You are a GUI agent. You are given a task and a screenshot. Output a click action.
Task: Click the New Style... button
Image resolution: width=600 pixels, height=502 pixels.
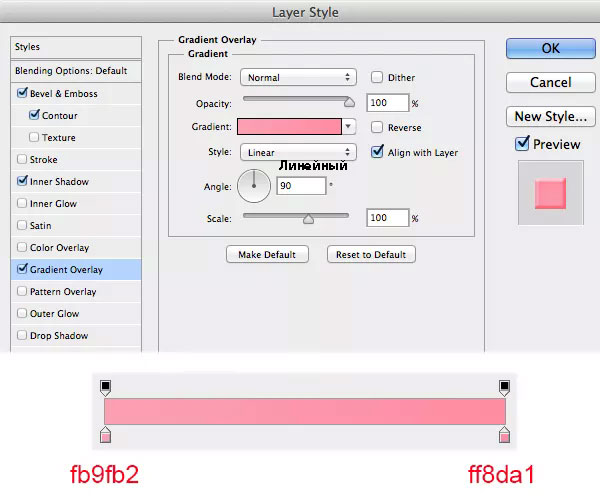pos(551,116)
